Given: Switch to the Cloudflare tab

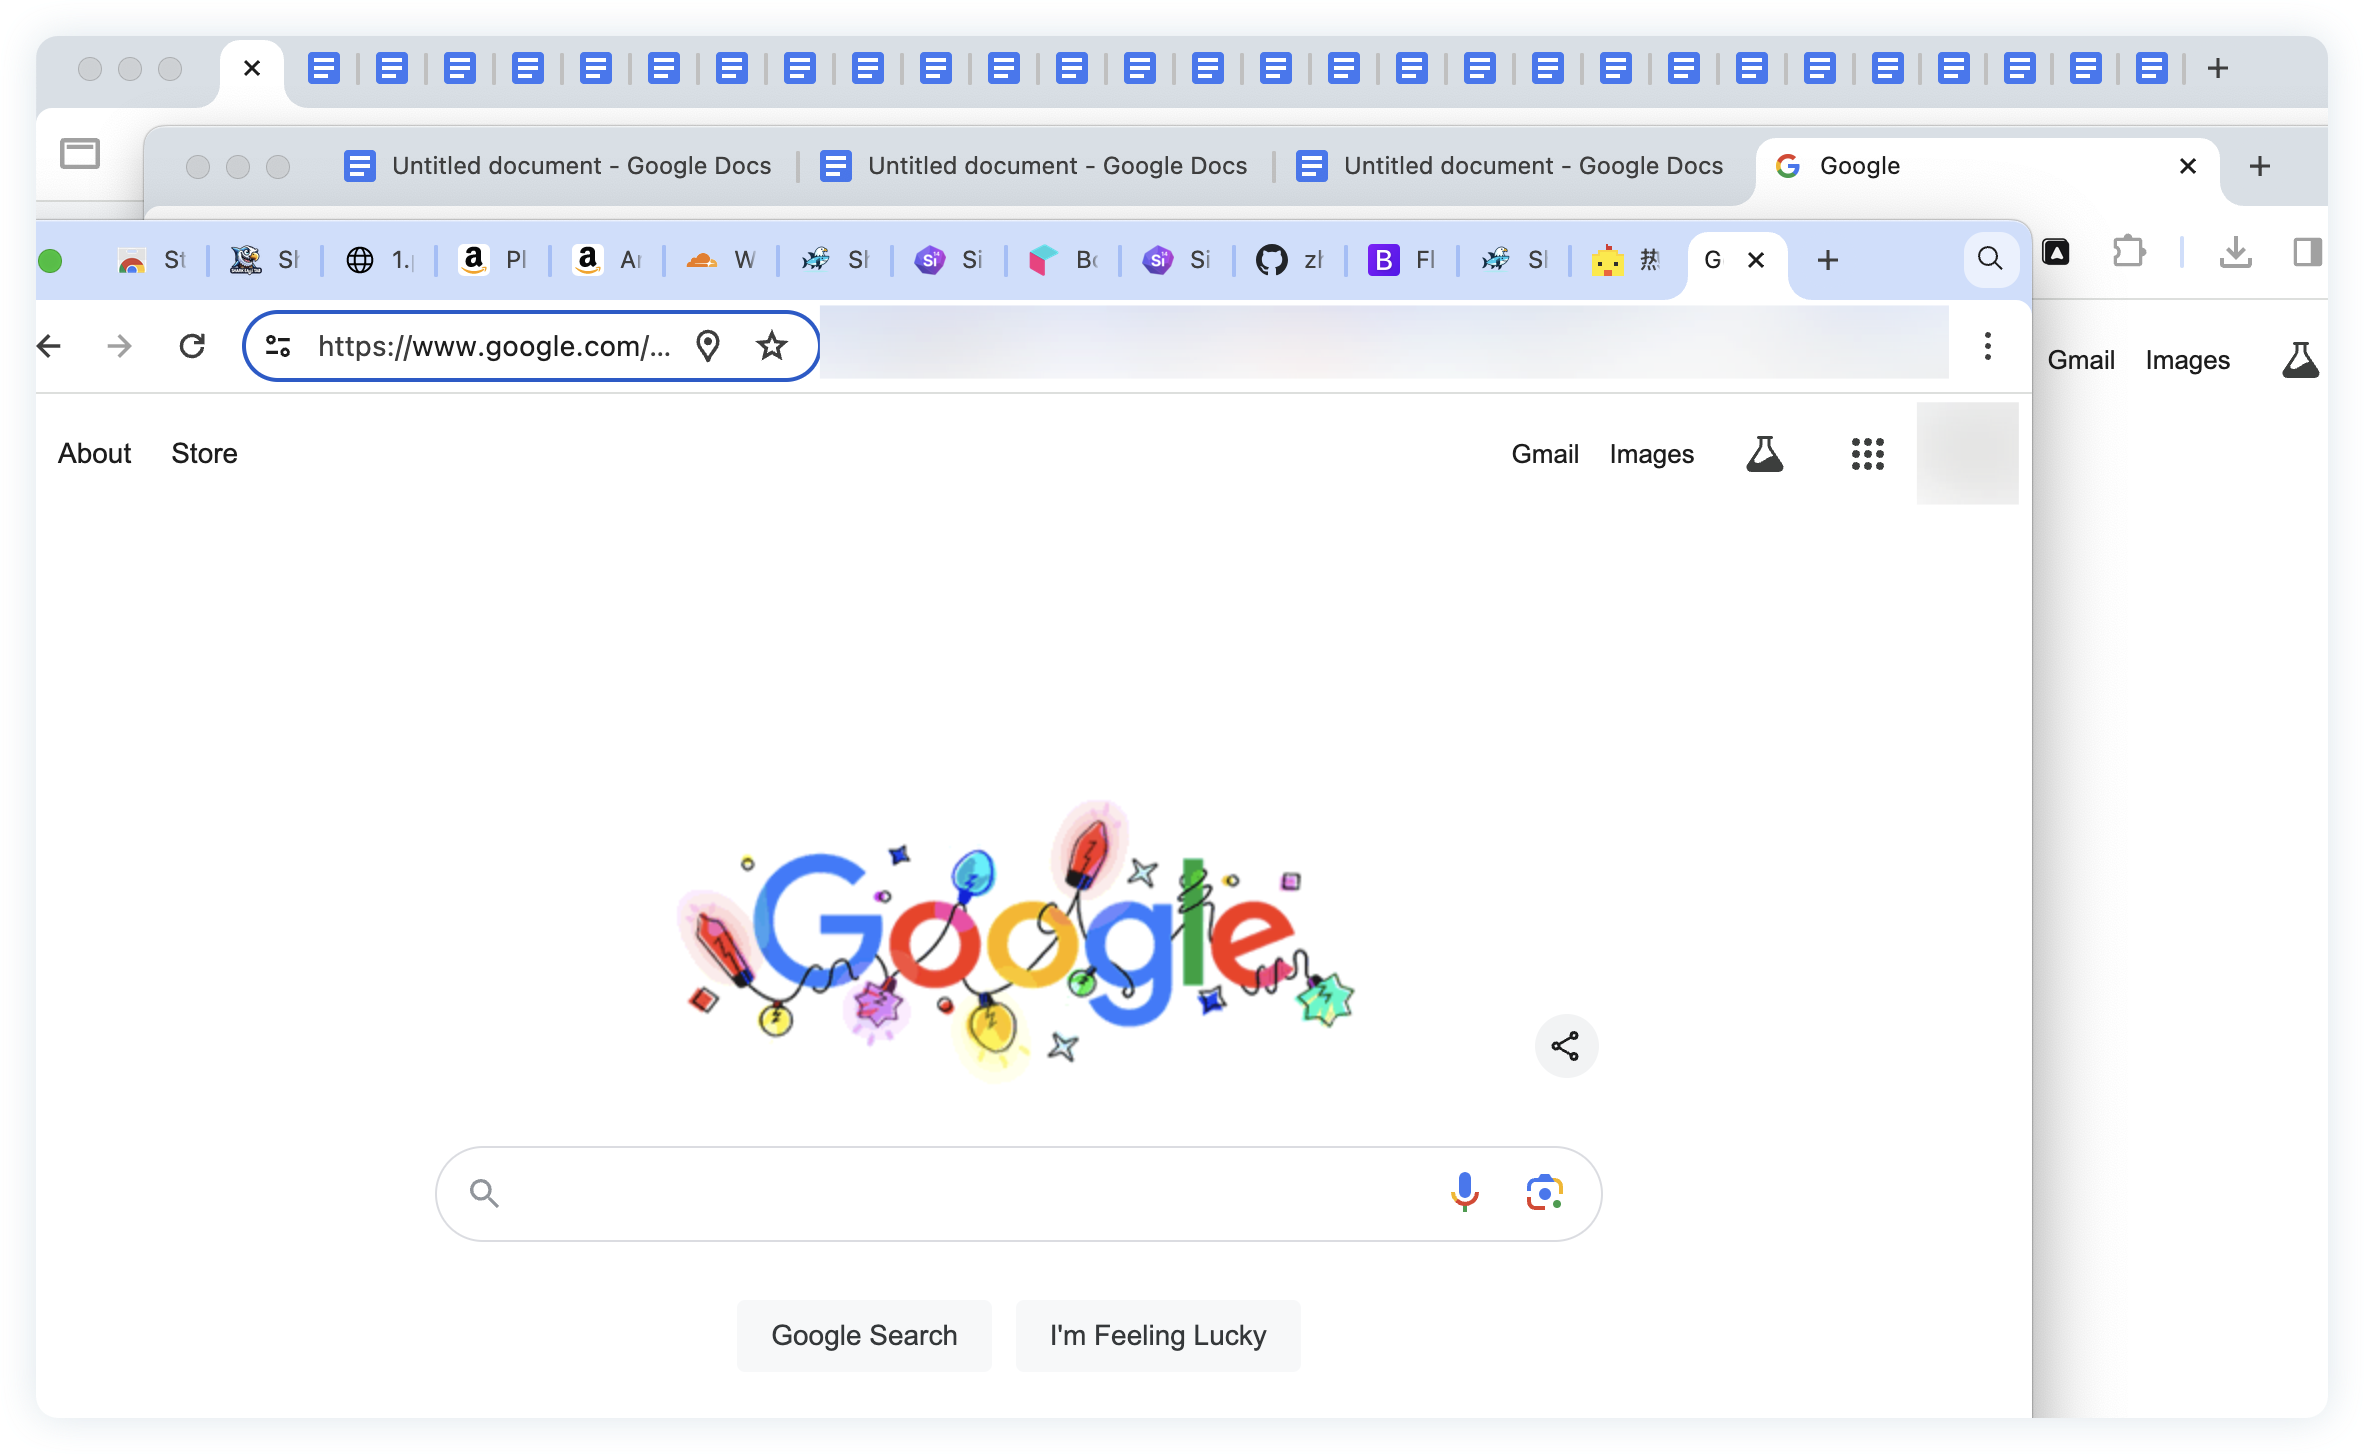Looking at the screenshot, I should [718, 260].
